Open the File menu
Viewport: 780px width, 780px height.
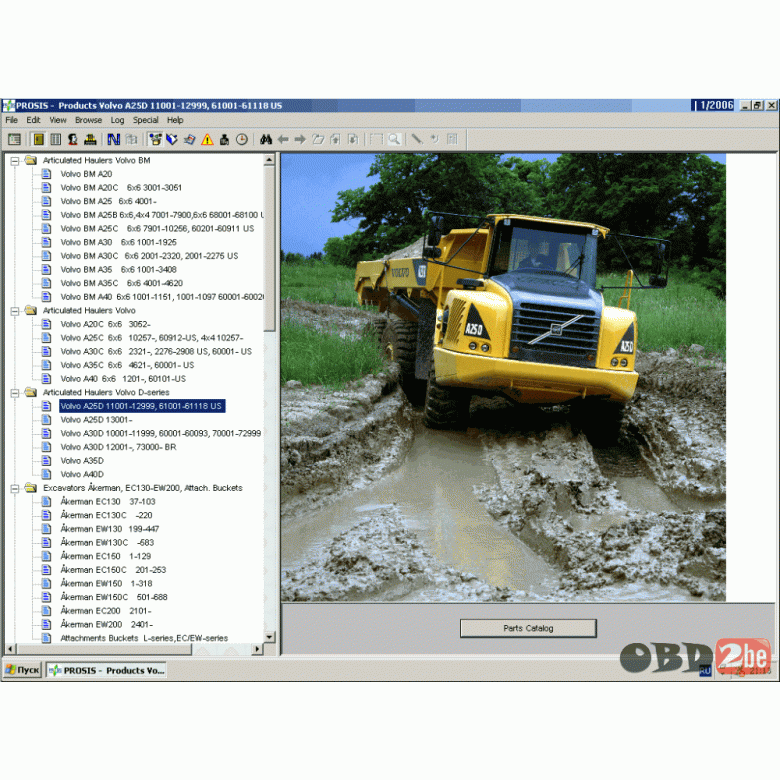[x=11, y=120]
